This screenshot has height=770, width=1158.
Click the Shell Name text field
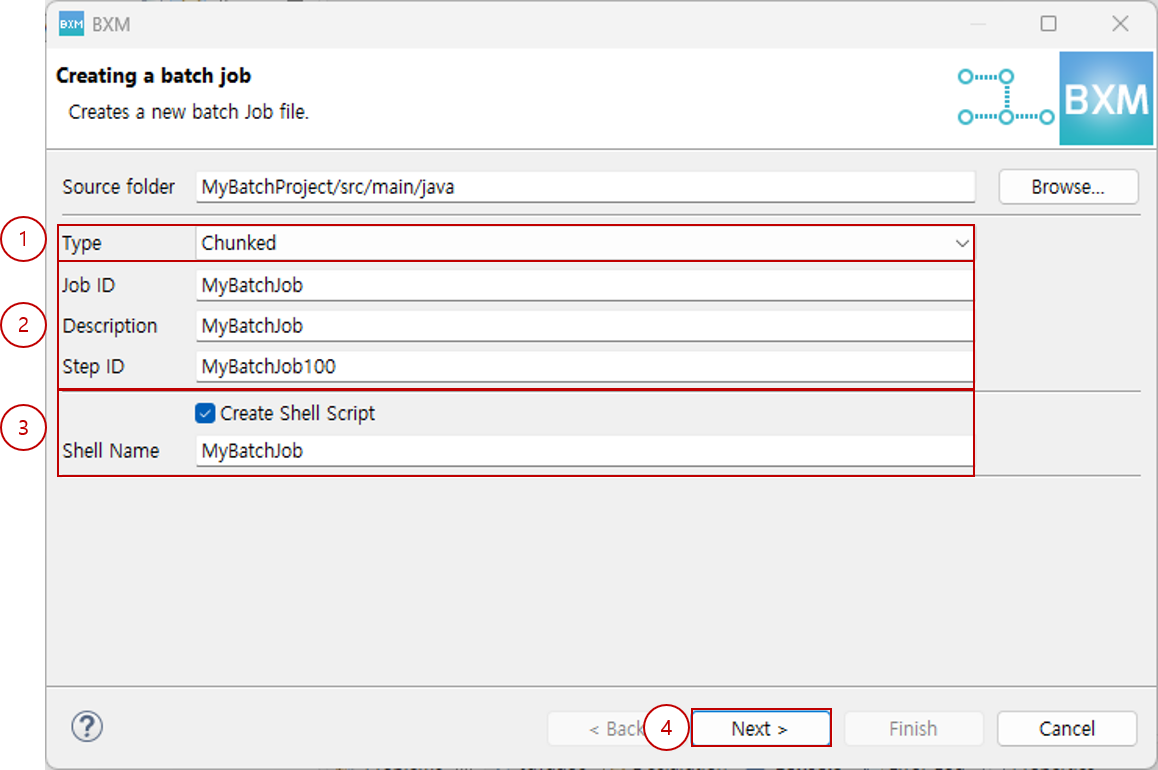click(x=585, y=451)
